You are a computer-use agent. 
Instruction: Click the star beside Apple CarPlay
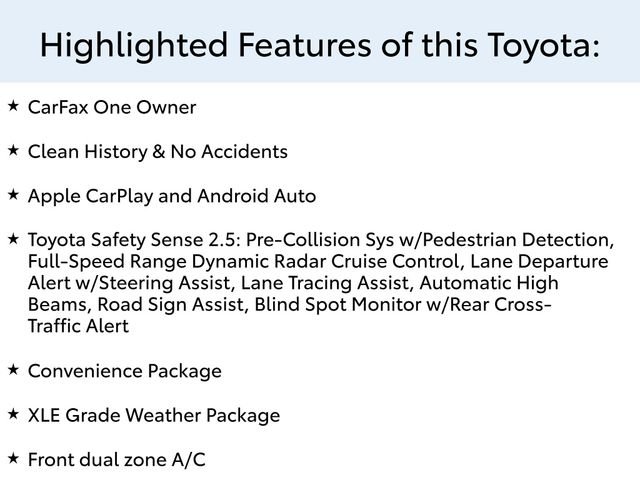tap(13, 195)
